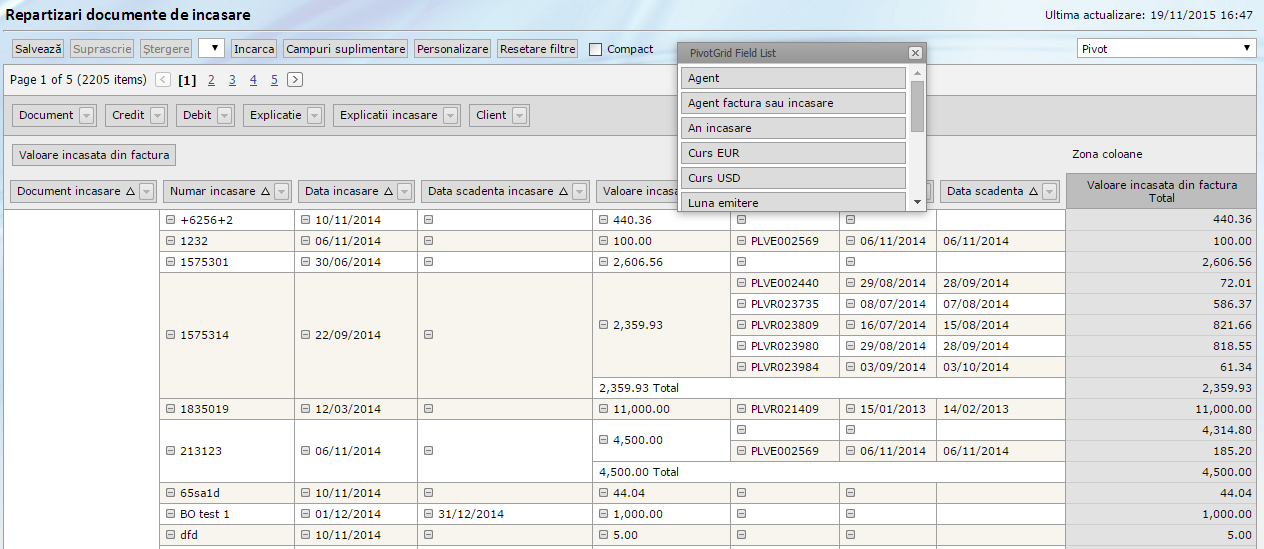Close the PivotGrid Field List panel
Screen dimensions: 1264x549
(915, 53)
